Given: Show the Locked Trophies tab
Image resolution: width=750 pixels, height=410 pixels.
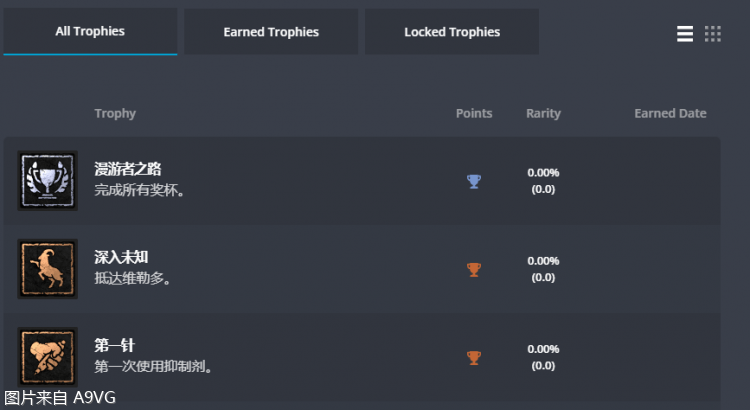Looking at the screenshot, I should coord(452,32).
